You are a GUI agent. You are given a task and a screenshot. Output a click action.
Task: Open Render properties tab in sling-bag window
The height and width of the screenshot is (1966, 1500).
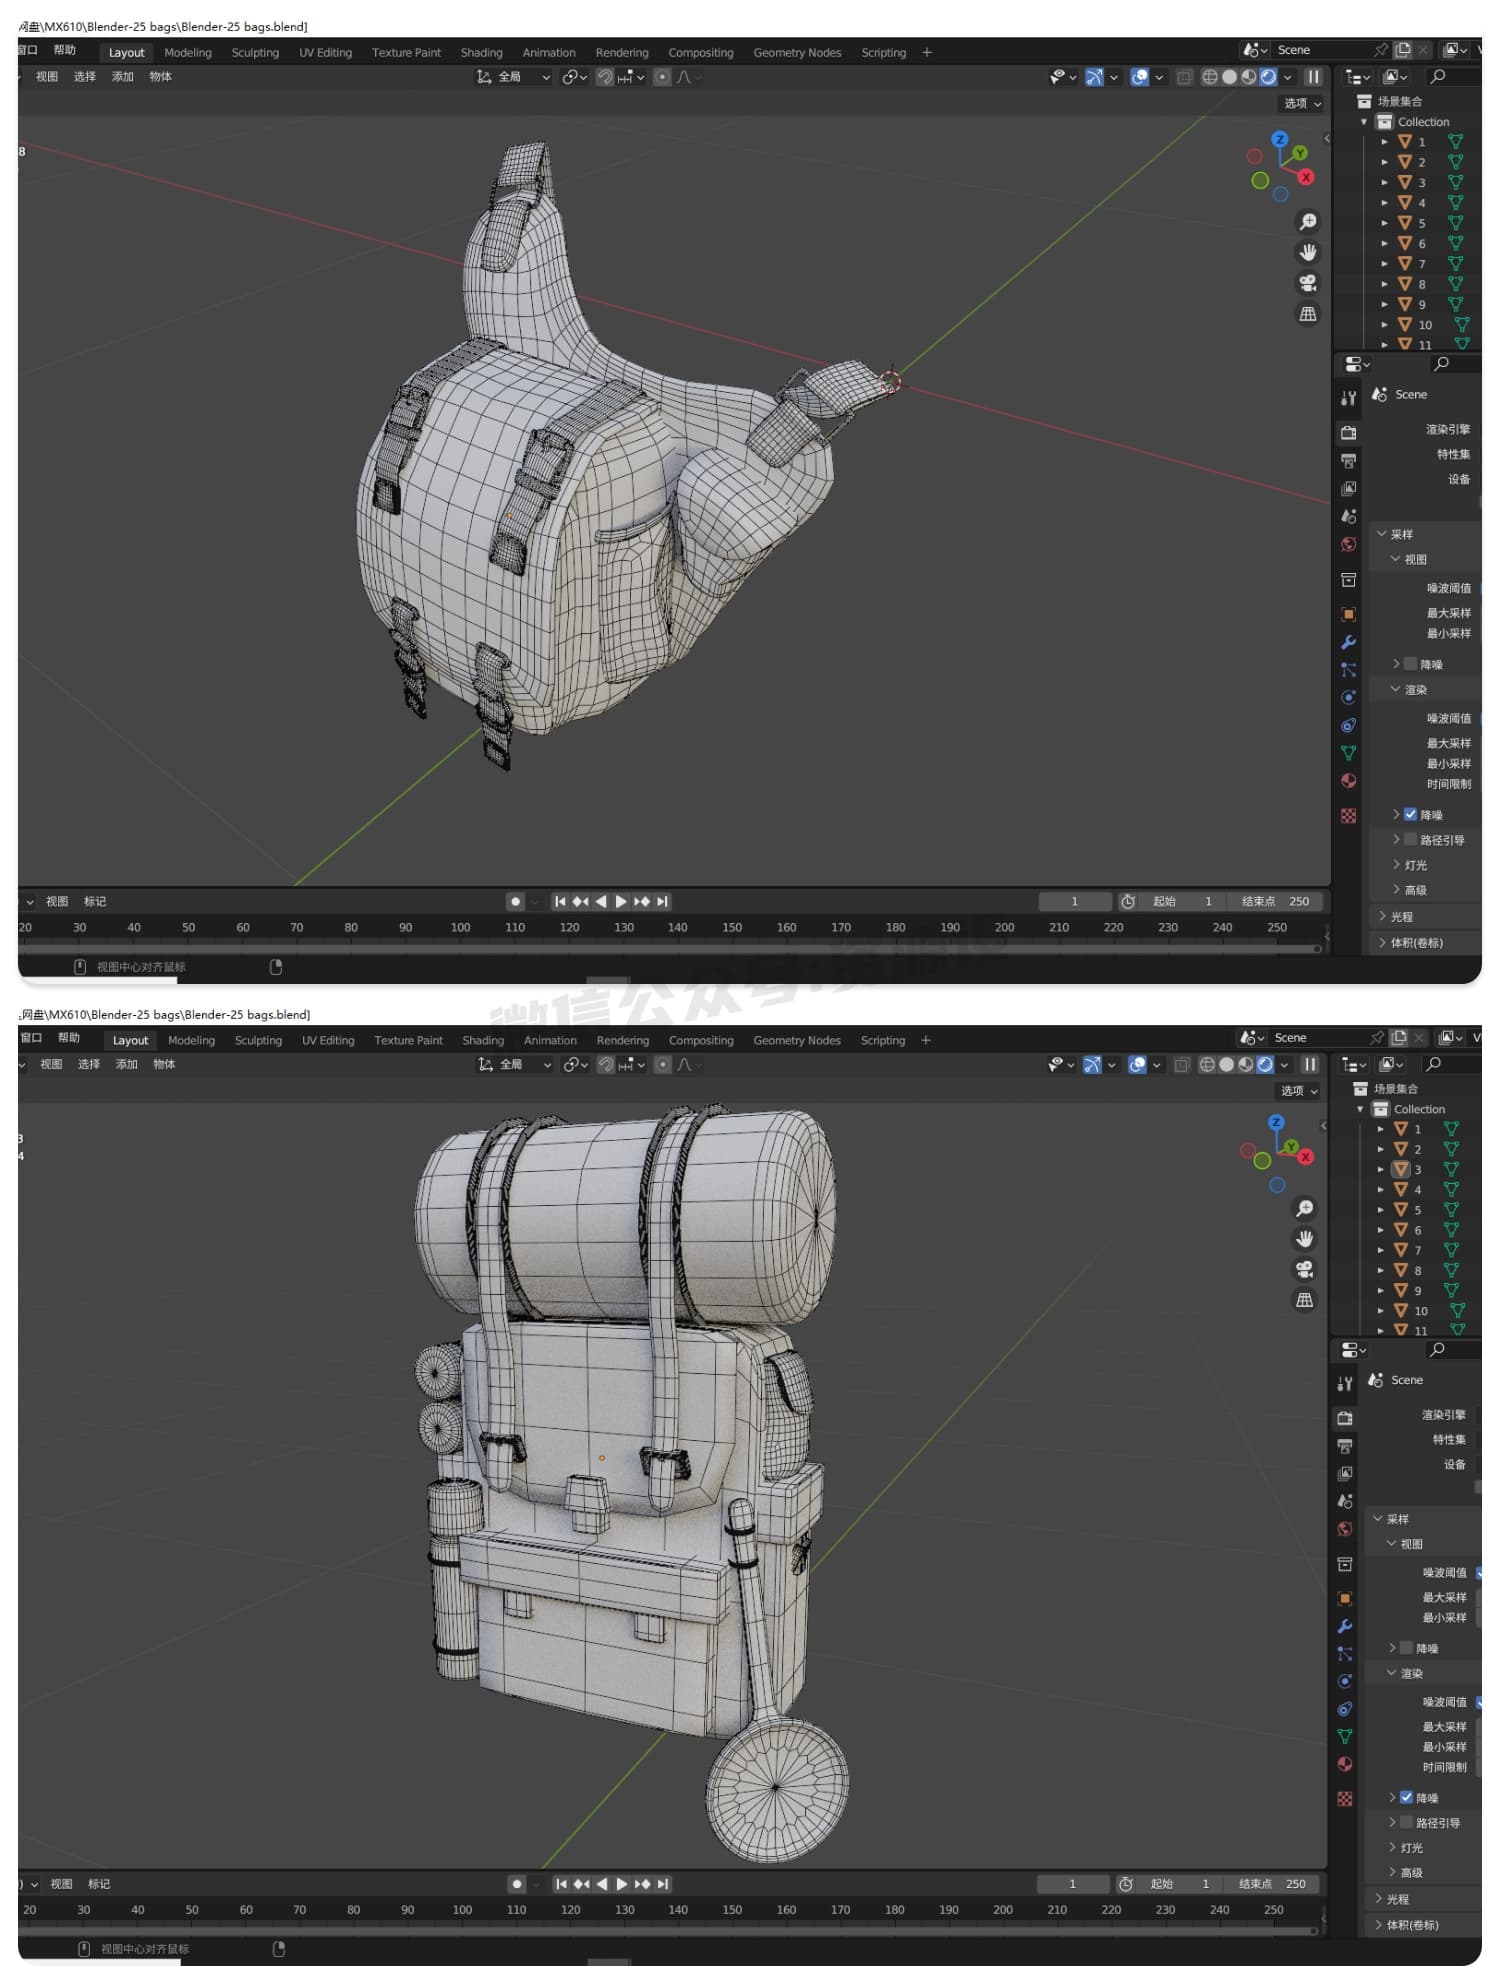pyautogui.click(x=1348, y=432)
